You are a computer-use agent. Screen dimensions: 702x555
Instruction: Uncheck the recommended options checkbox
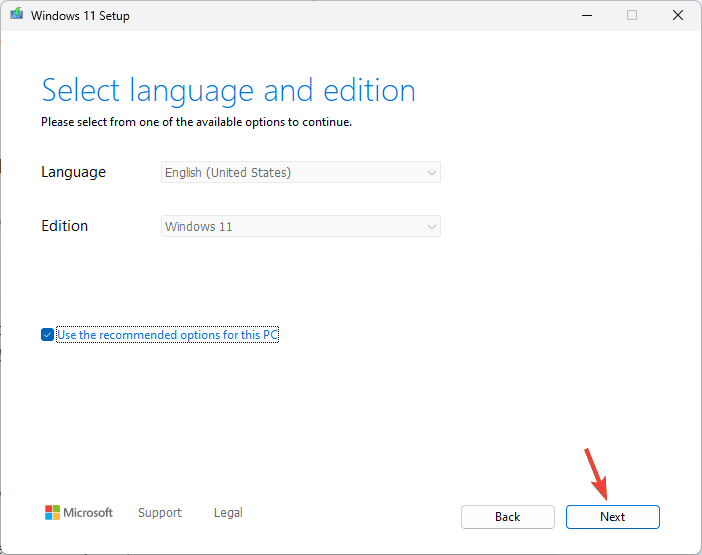click(x=47, y=335)
